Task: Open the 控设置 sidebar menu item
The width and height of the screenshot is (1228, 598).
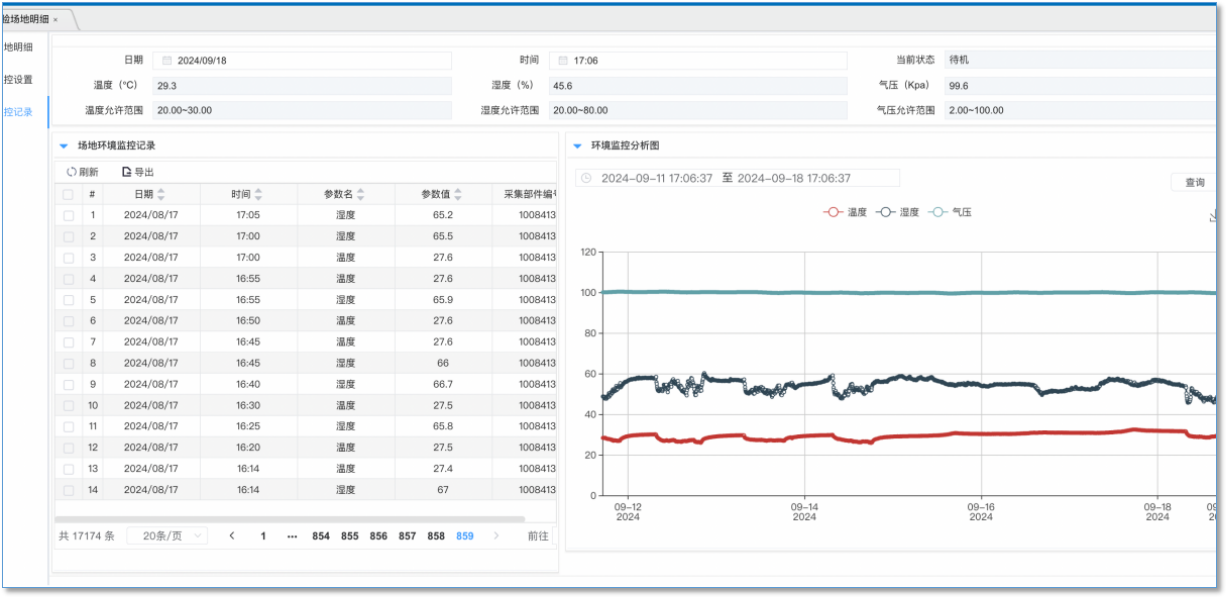Action: pyautogui.click(x=18, y=79)
